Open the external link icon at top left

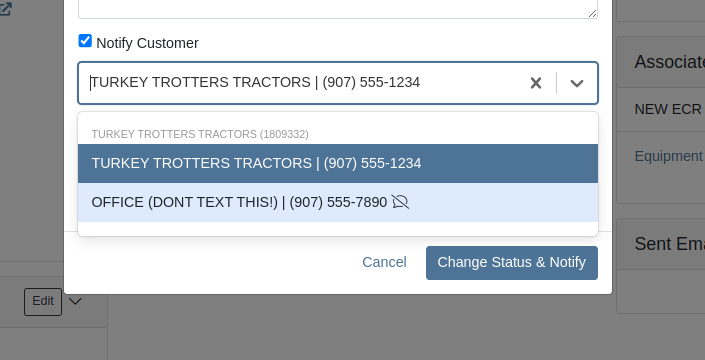(5, 9)
